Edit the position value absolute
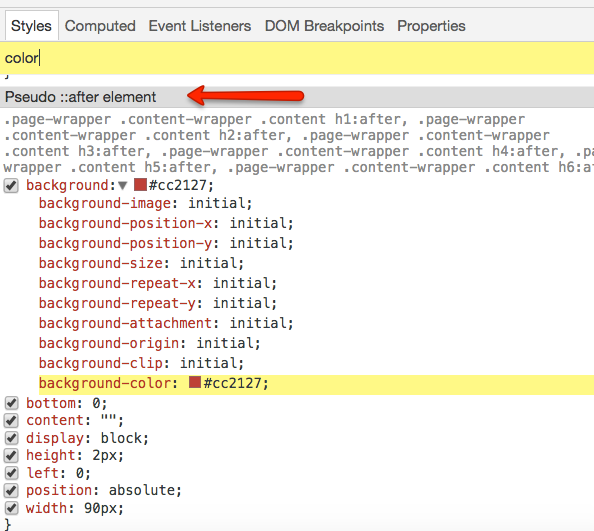 [142, 490]
